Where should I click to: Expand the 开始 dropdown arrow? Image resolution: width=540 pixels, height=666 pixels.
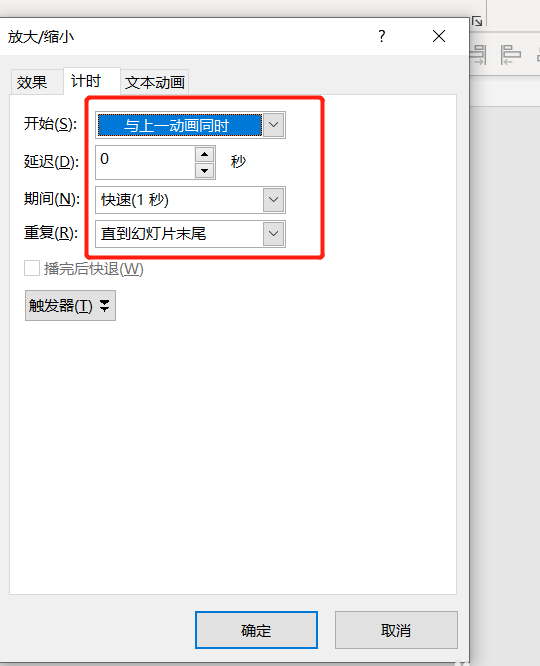point(274,125)
